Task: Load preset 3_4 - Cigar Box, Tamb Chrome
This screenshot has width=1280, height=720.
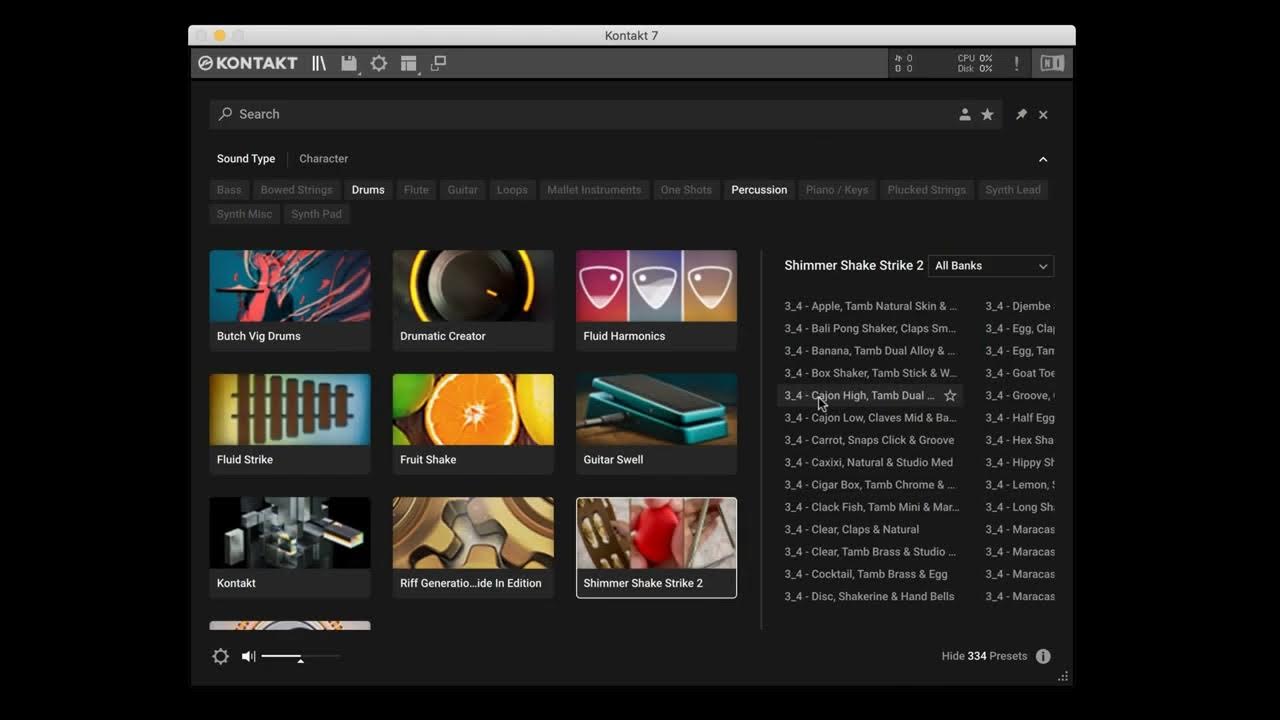Action: point(870,485)
